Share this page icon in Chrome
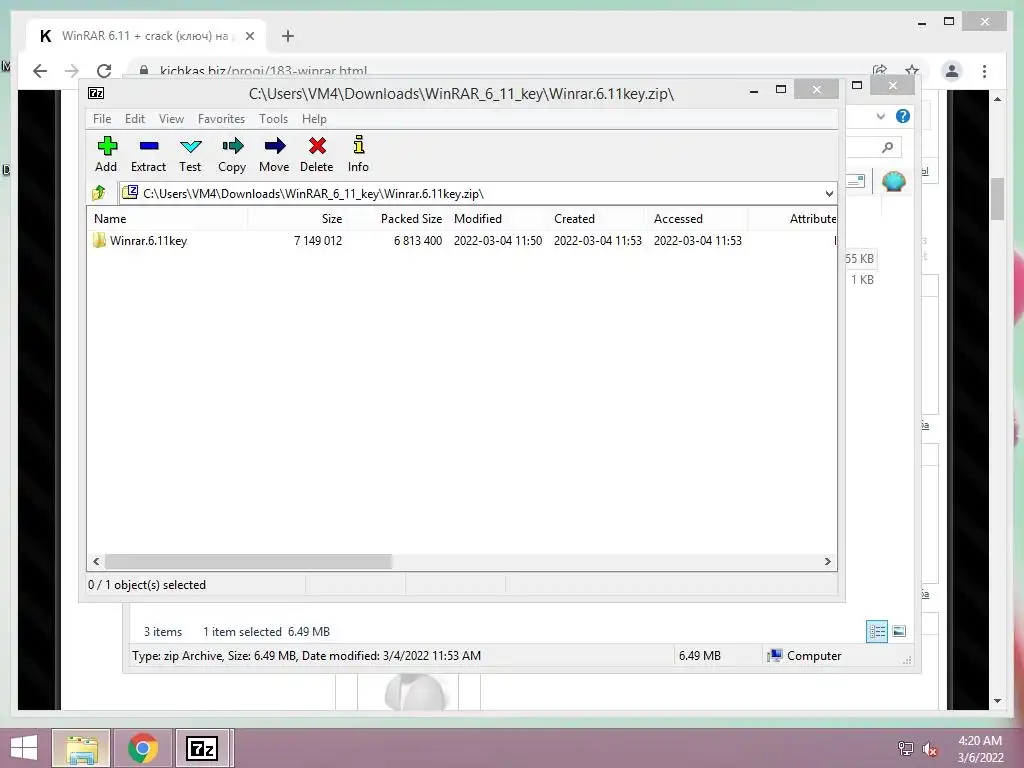Viewport: 1024px width, 768px height. [x=880, y=71]
